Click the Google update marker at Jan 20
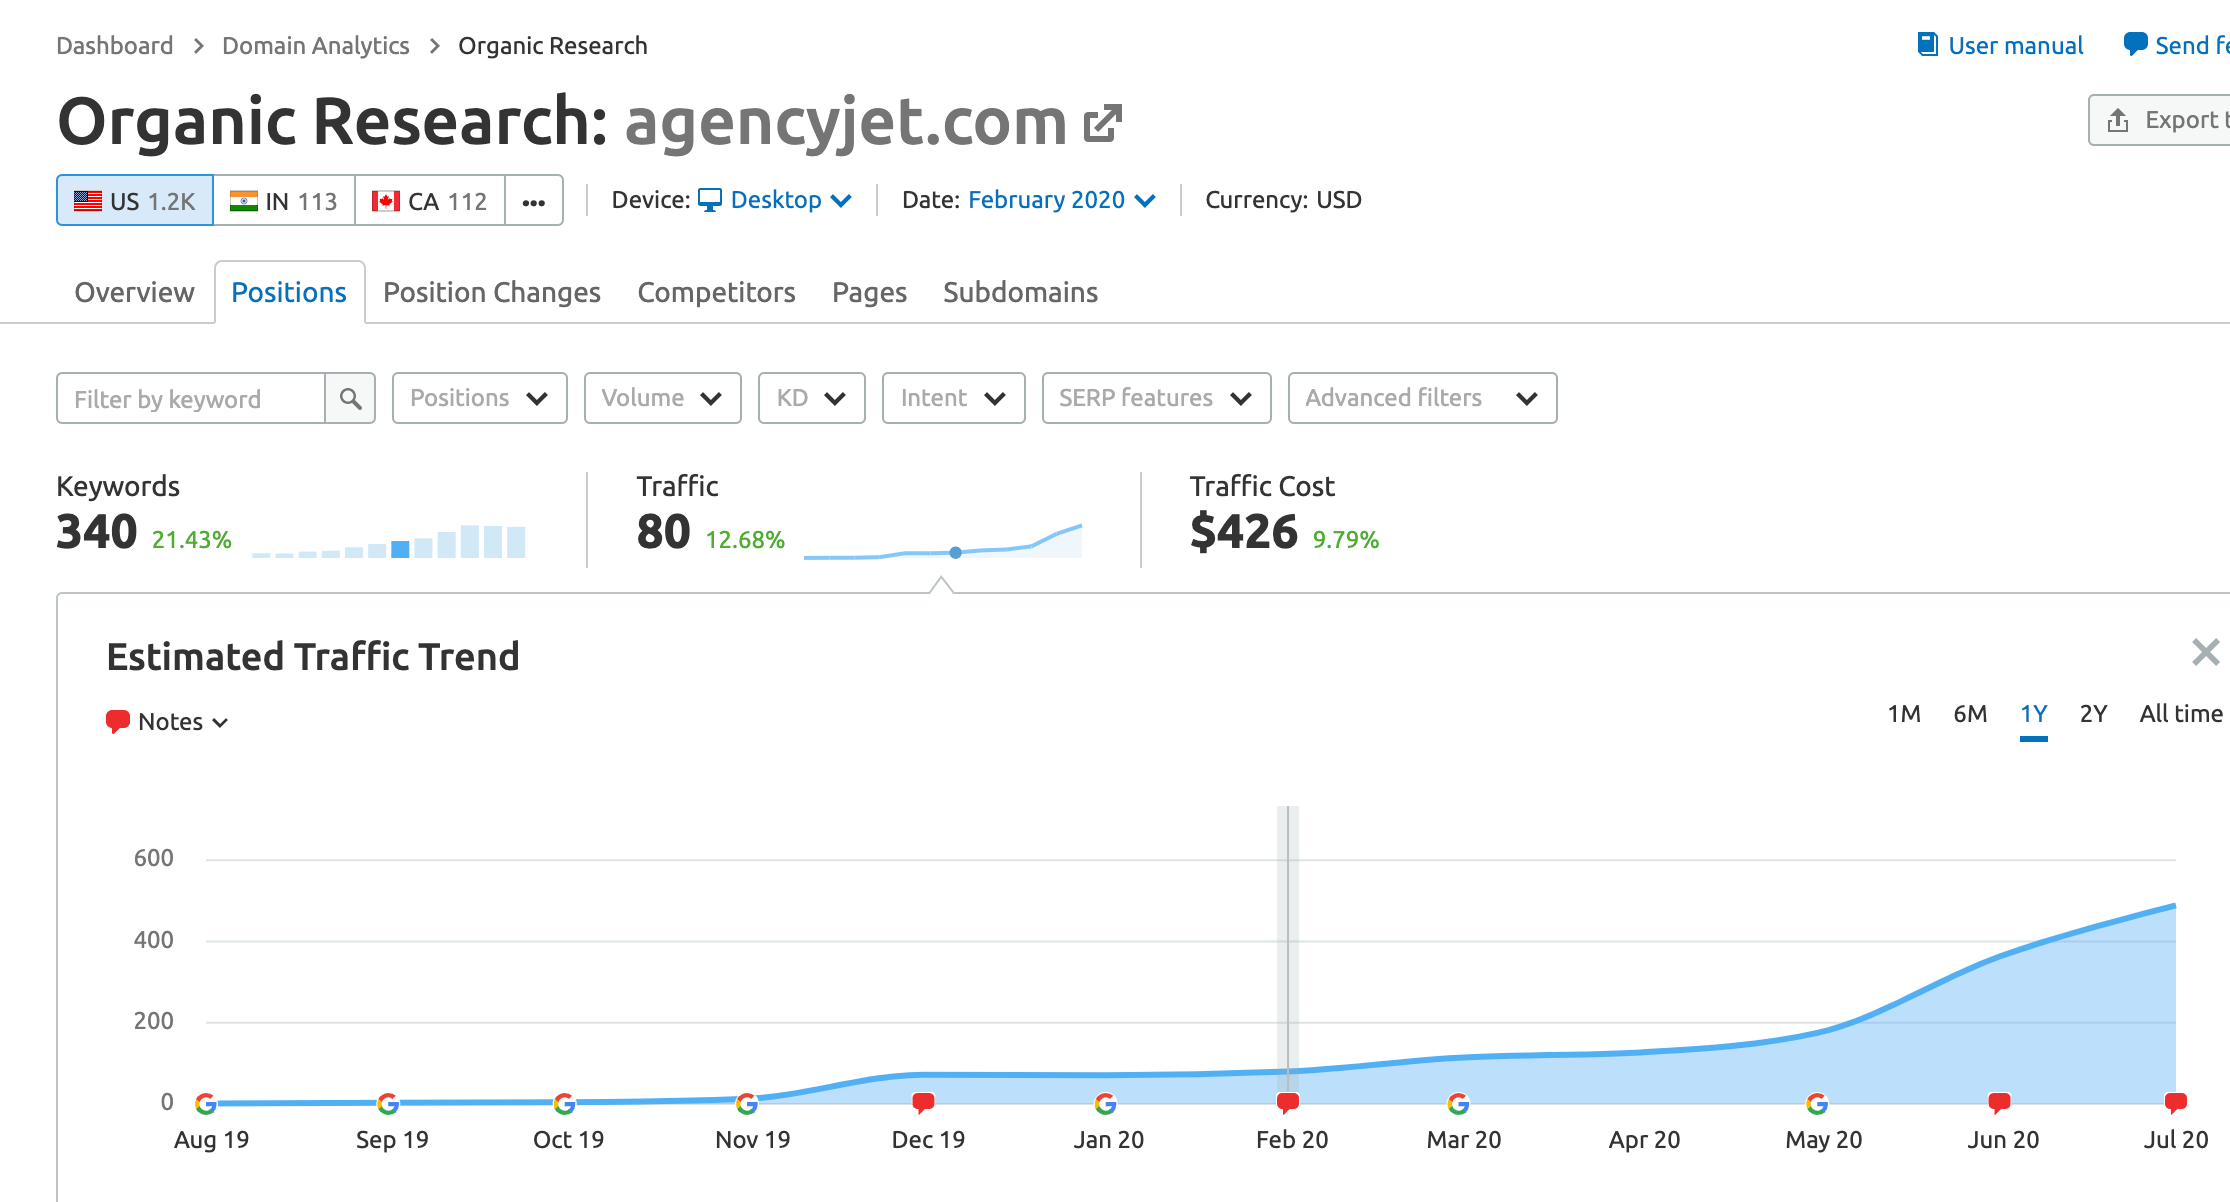The image size is (2230, 1202). (x=1105, y=1104)
